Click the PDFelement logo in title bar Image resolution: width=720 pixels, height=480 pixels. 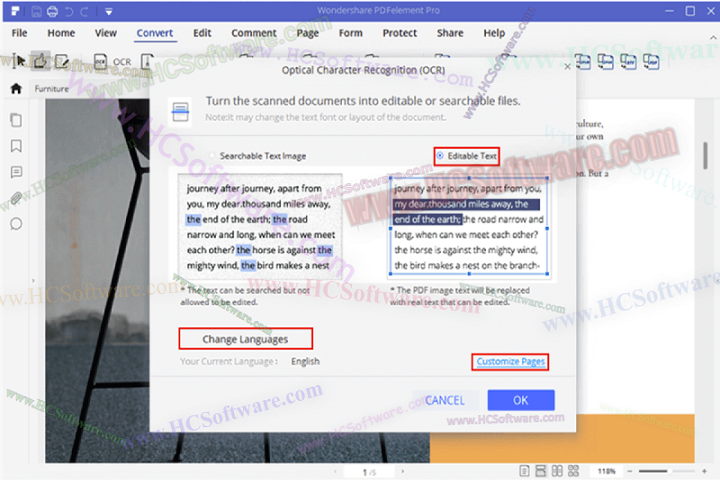coord(15,11)
